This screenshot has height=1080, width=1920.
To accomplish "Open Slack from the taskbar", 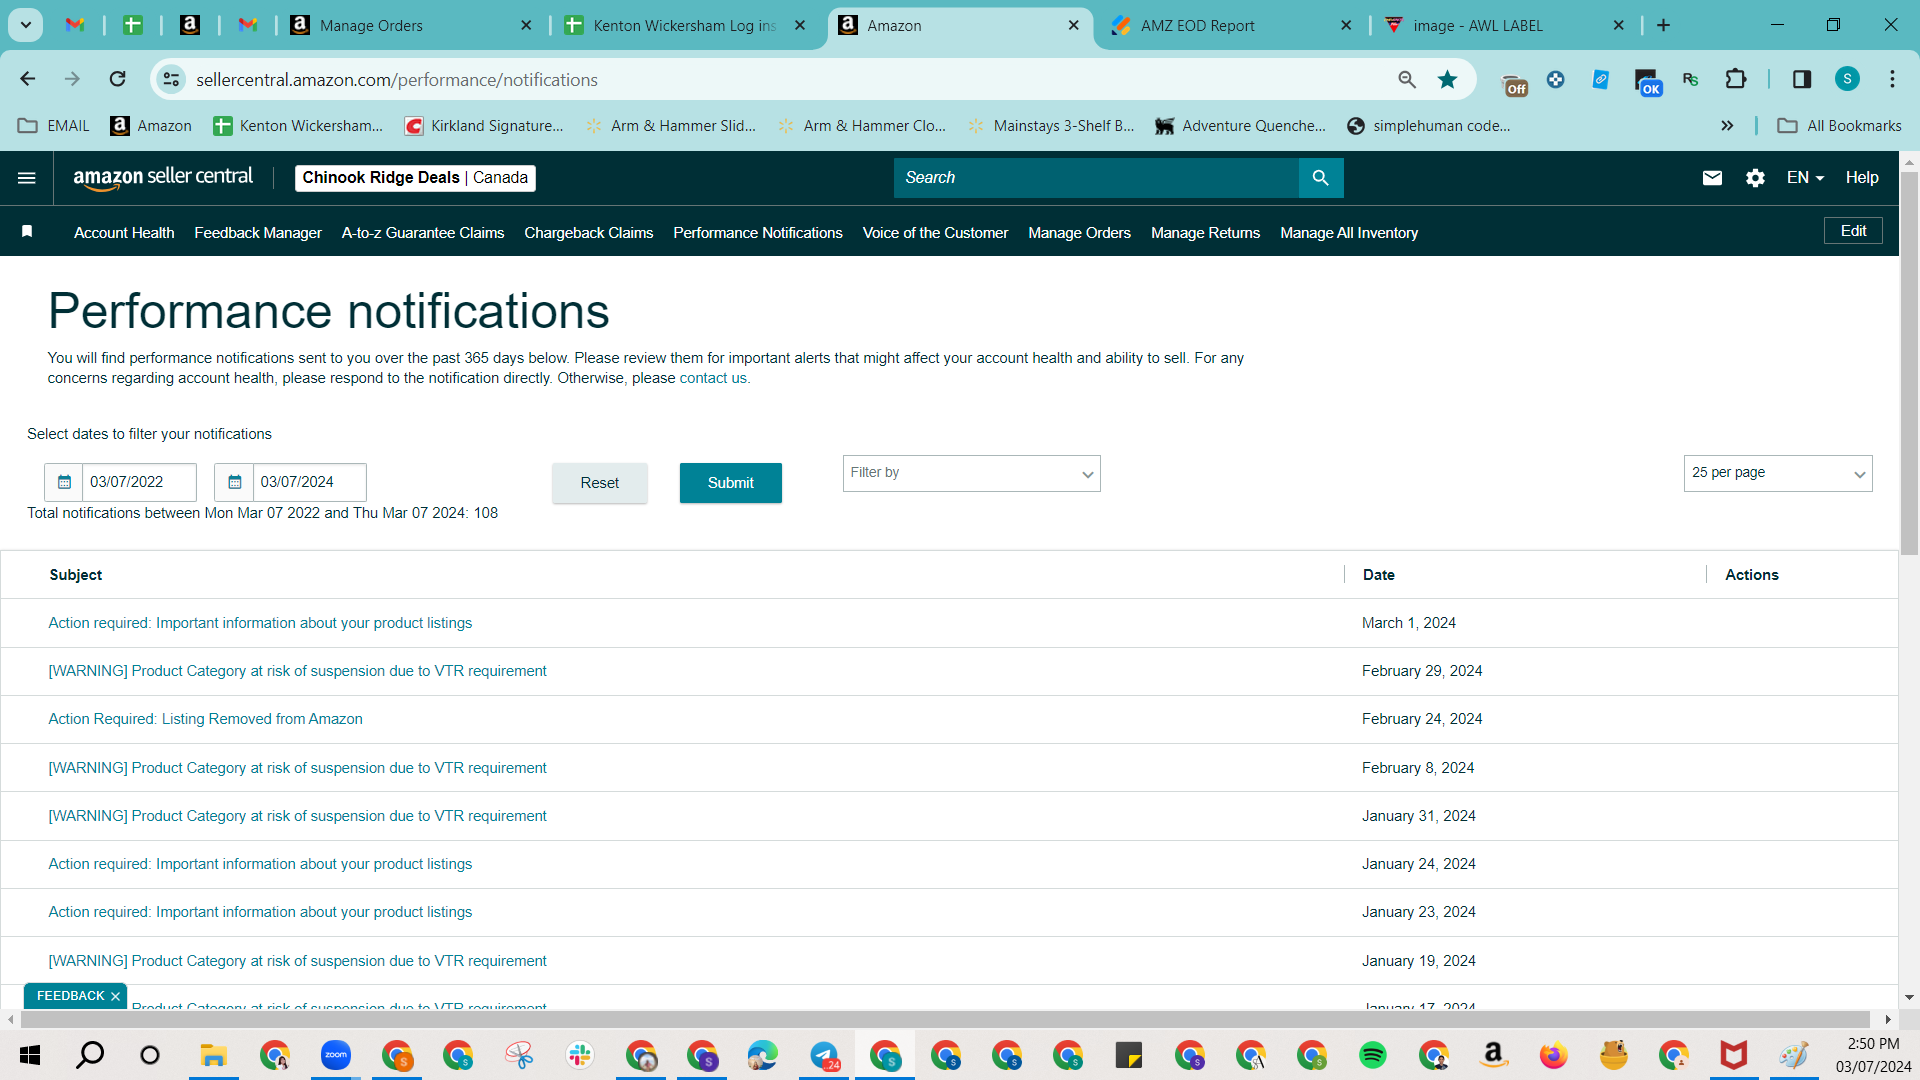I will coord(580,1055).
